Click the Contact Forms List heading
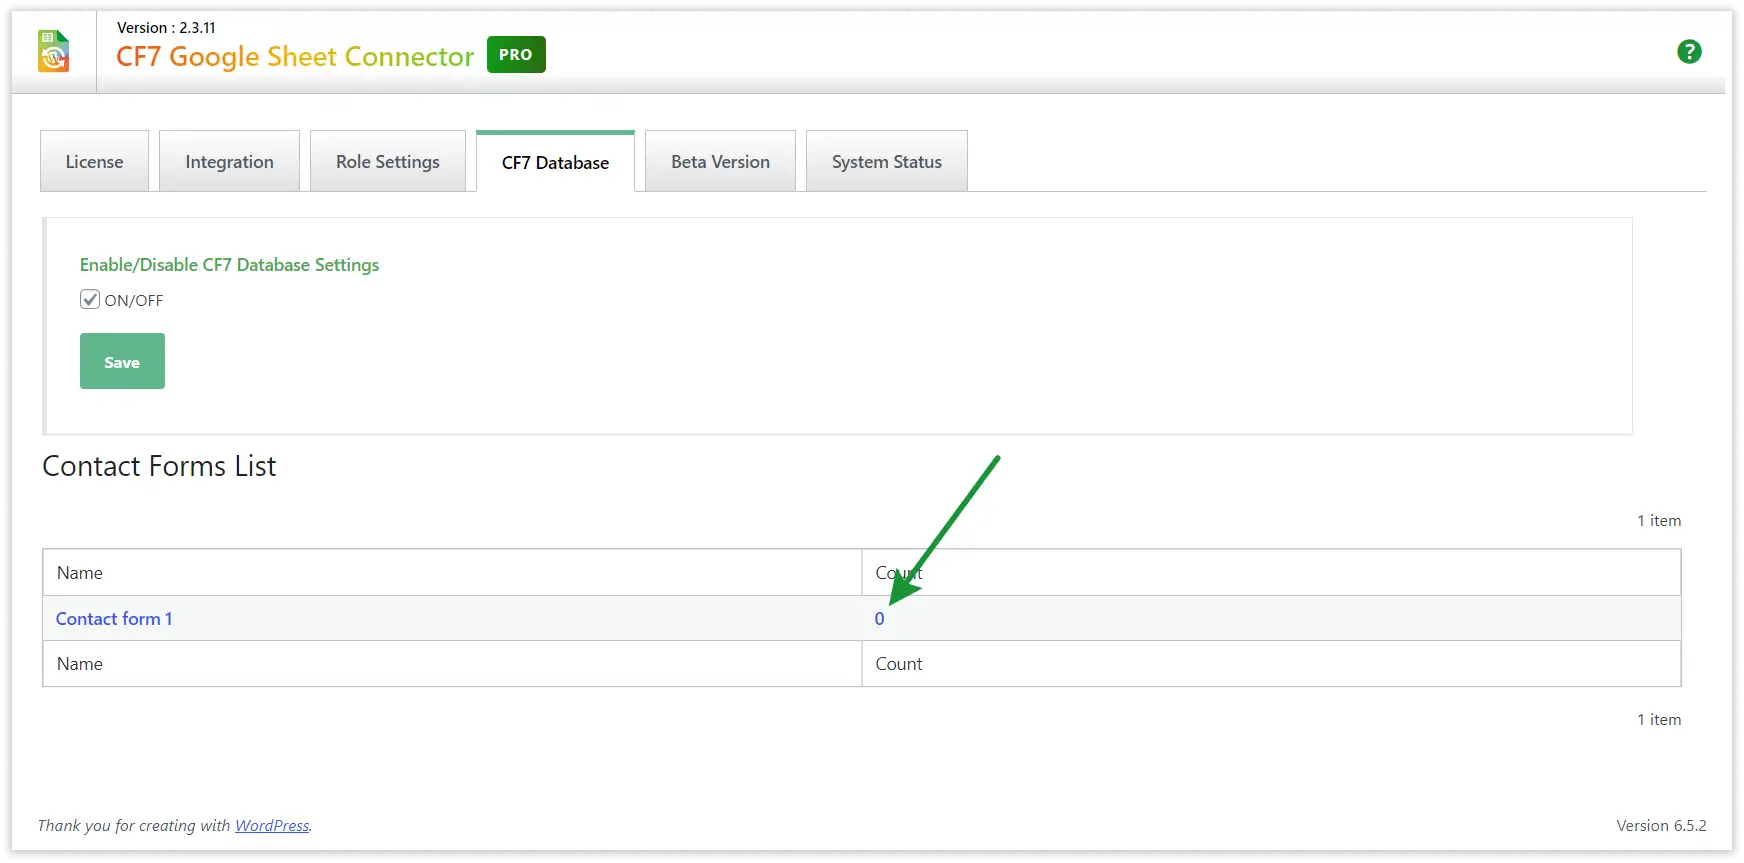The height and width of the screenshot is (863, 1744). pos(159,466)
